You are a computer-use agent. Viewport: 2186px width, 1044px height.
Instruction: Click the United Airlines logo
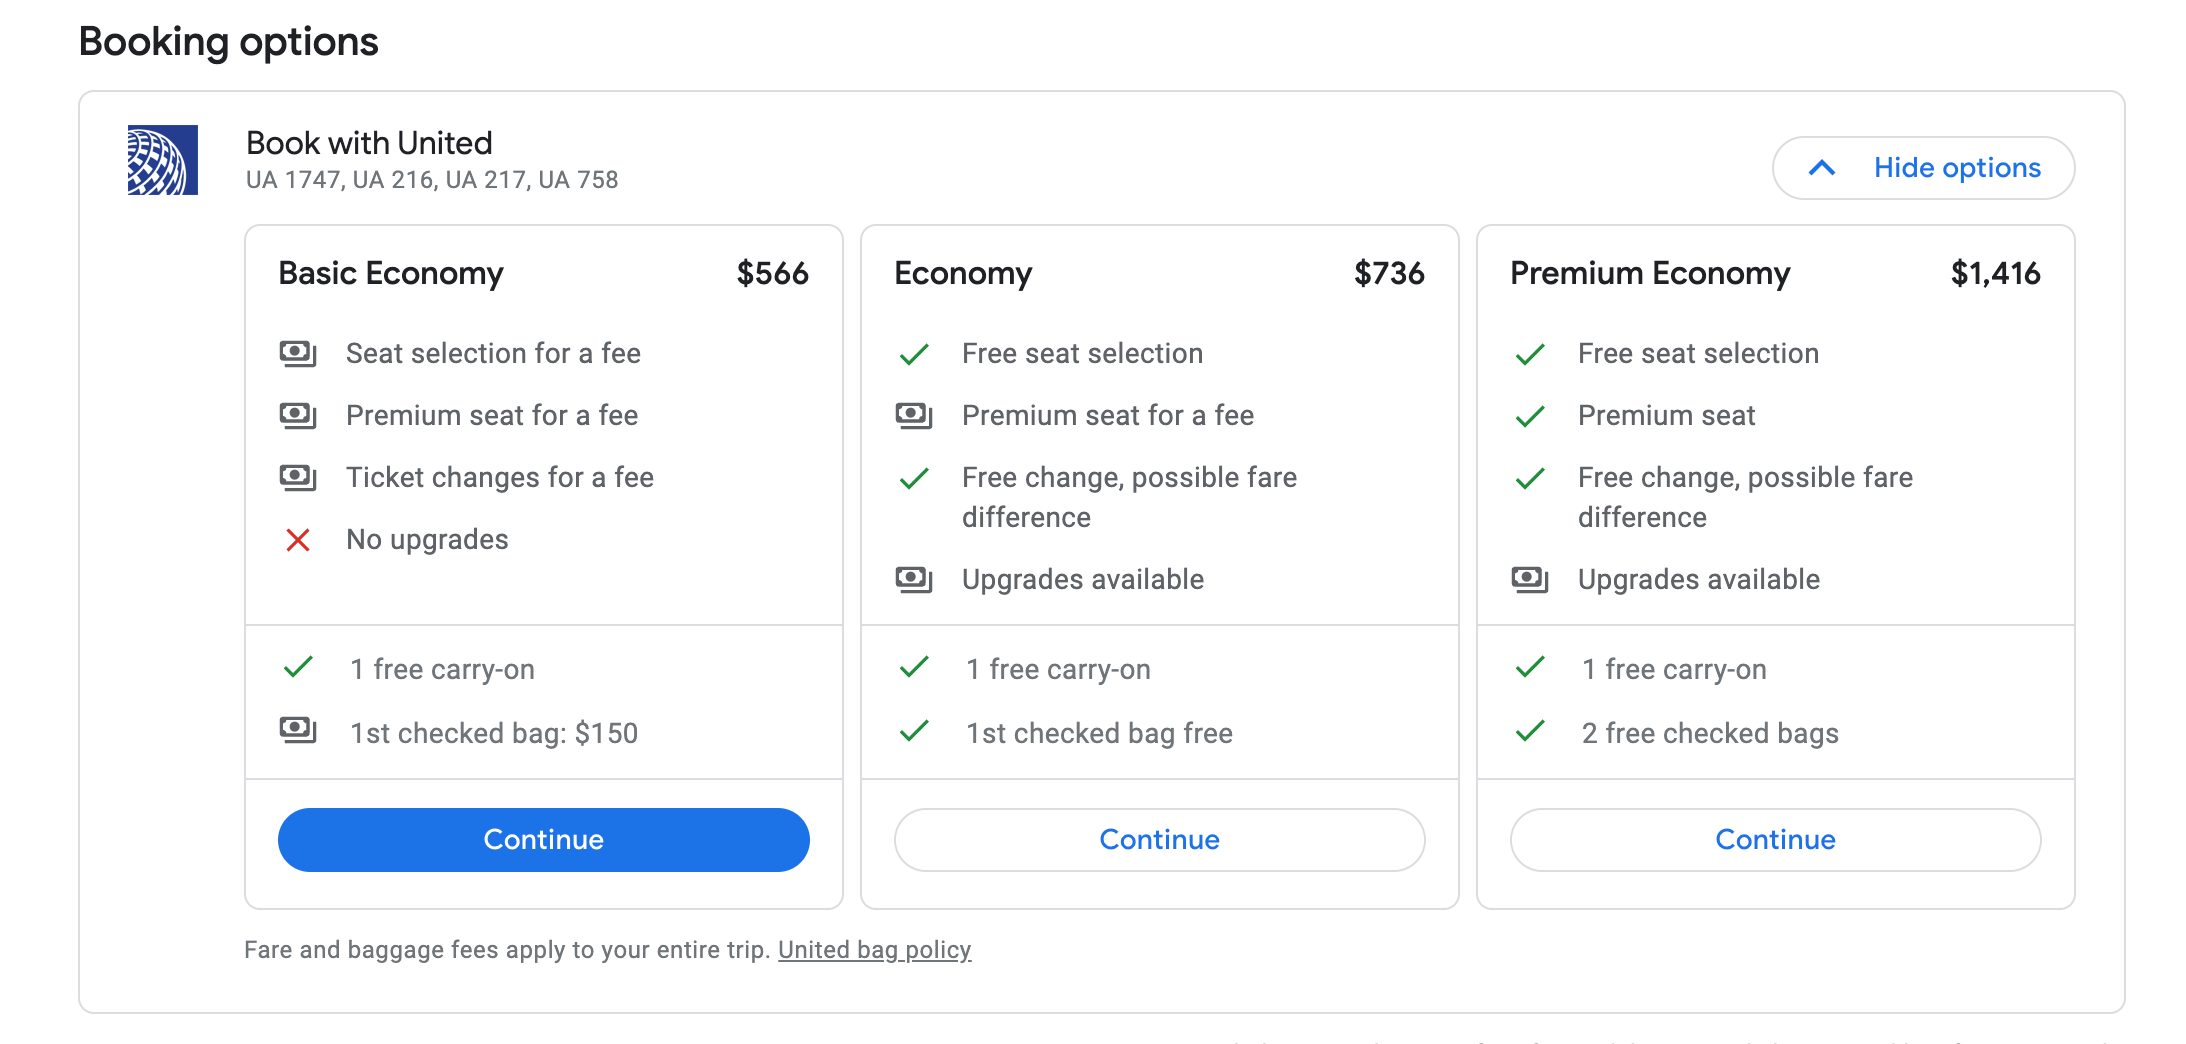click(162, 160)
